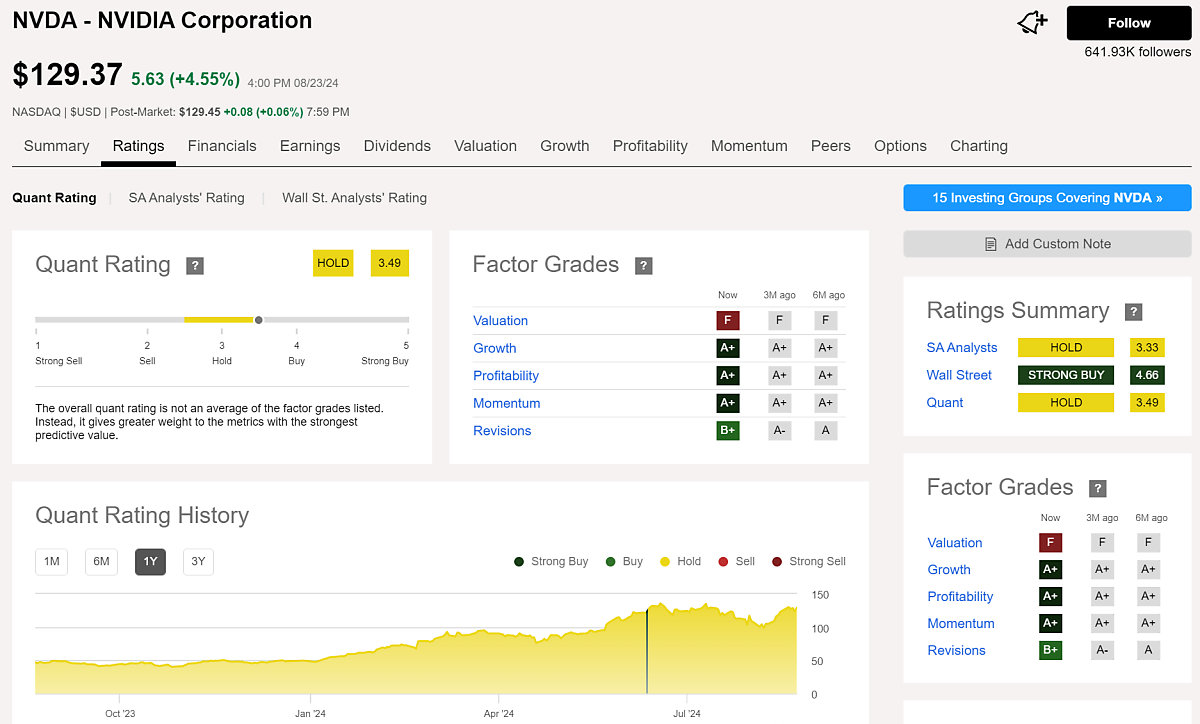Open SA Analysts link in Ratings Summary
This screenshot has width=1200, height=724.
click(962, 348)
